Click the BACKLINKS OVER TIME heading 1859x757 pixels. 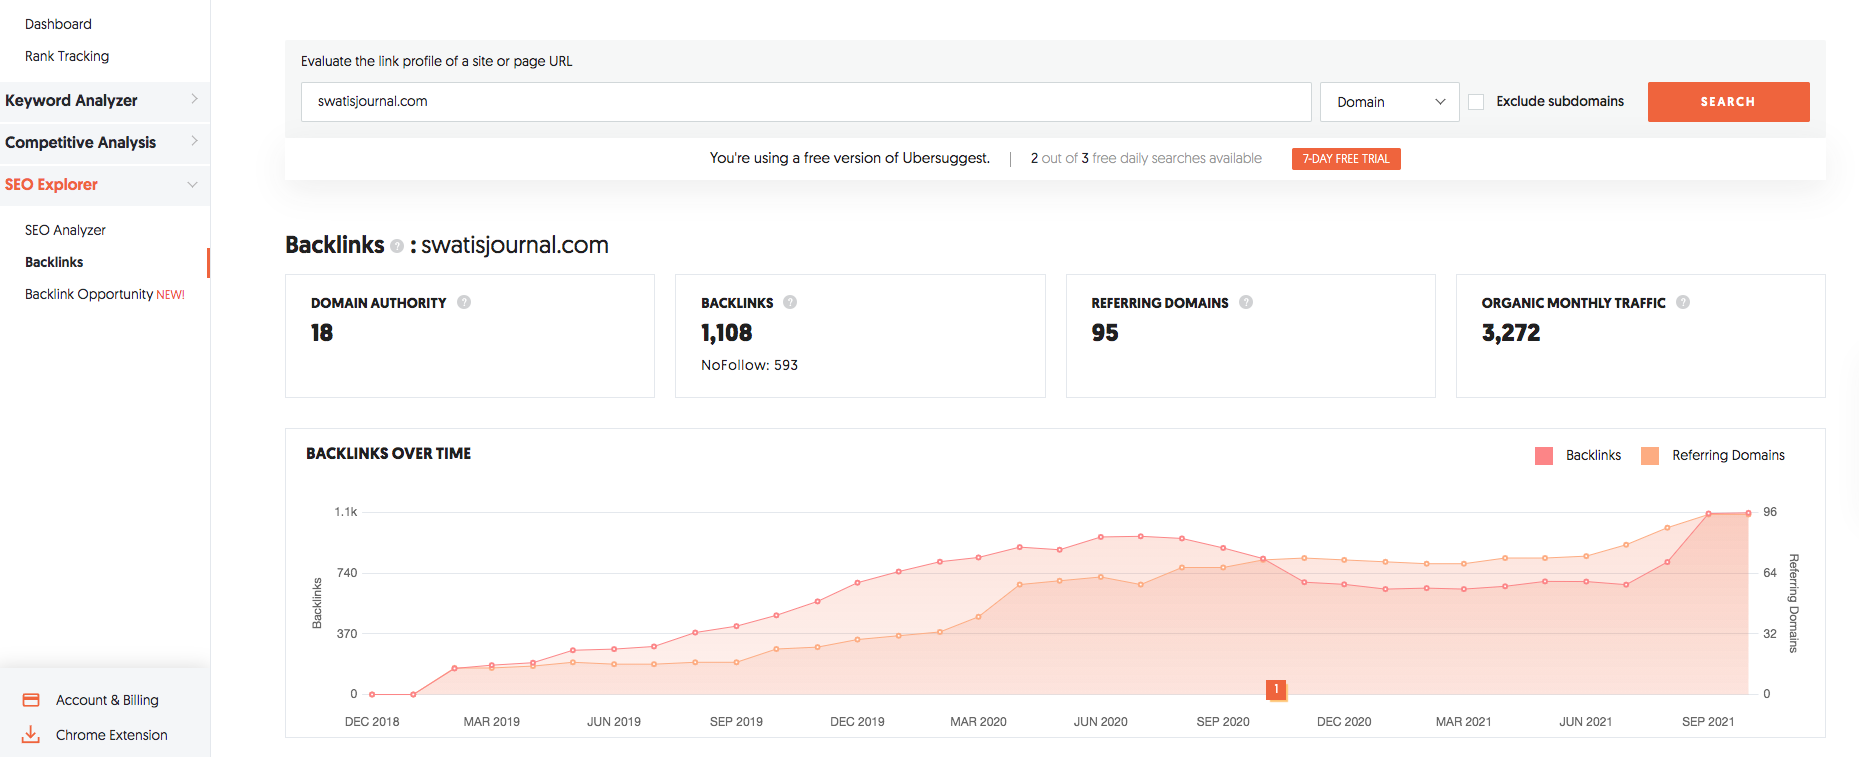tap(388, 454)
